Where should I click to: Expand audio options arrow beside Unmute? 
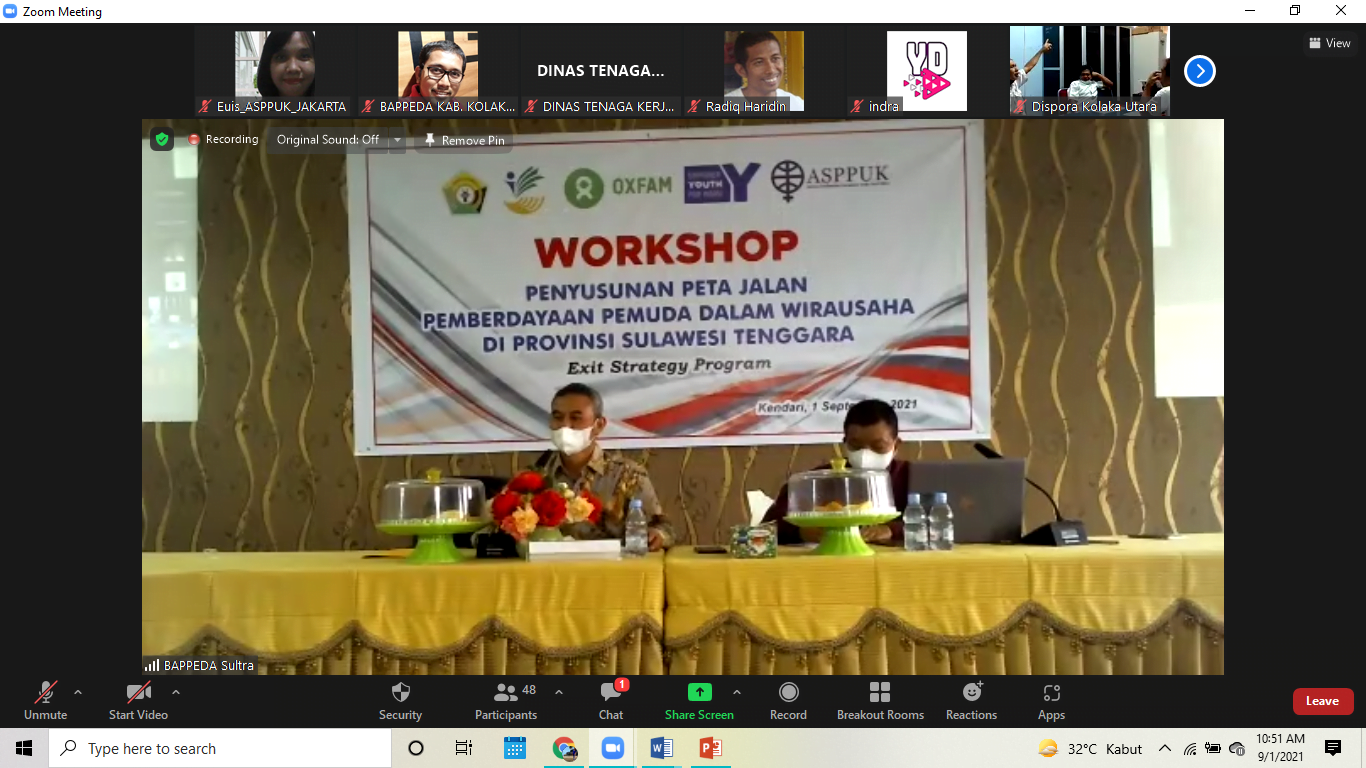pyautogui.click(x=78, y=692)
